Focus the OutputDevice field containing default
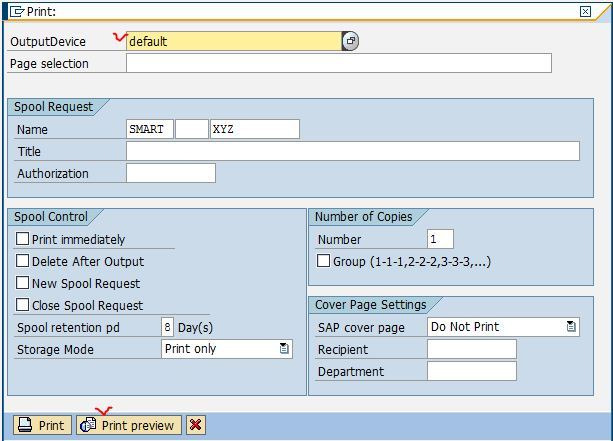Image resolution: width=613 pixels, height=441 pixels. pos(234,41)
